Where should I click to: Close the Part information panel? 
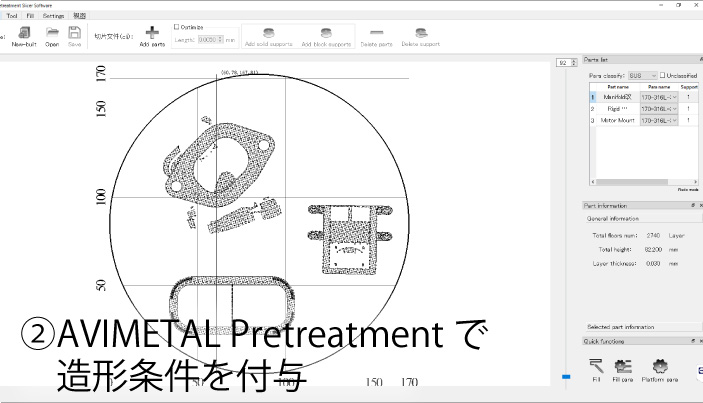[x=701, y=205]
